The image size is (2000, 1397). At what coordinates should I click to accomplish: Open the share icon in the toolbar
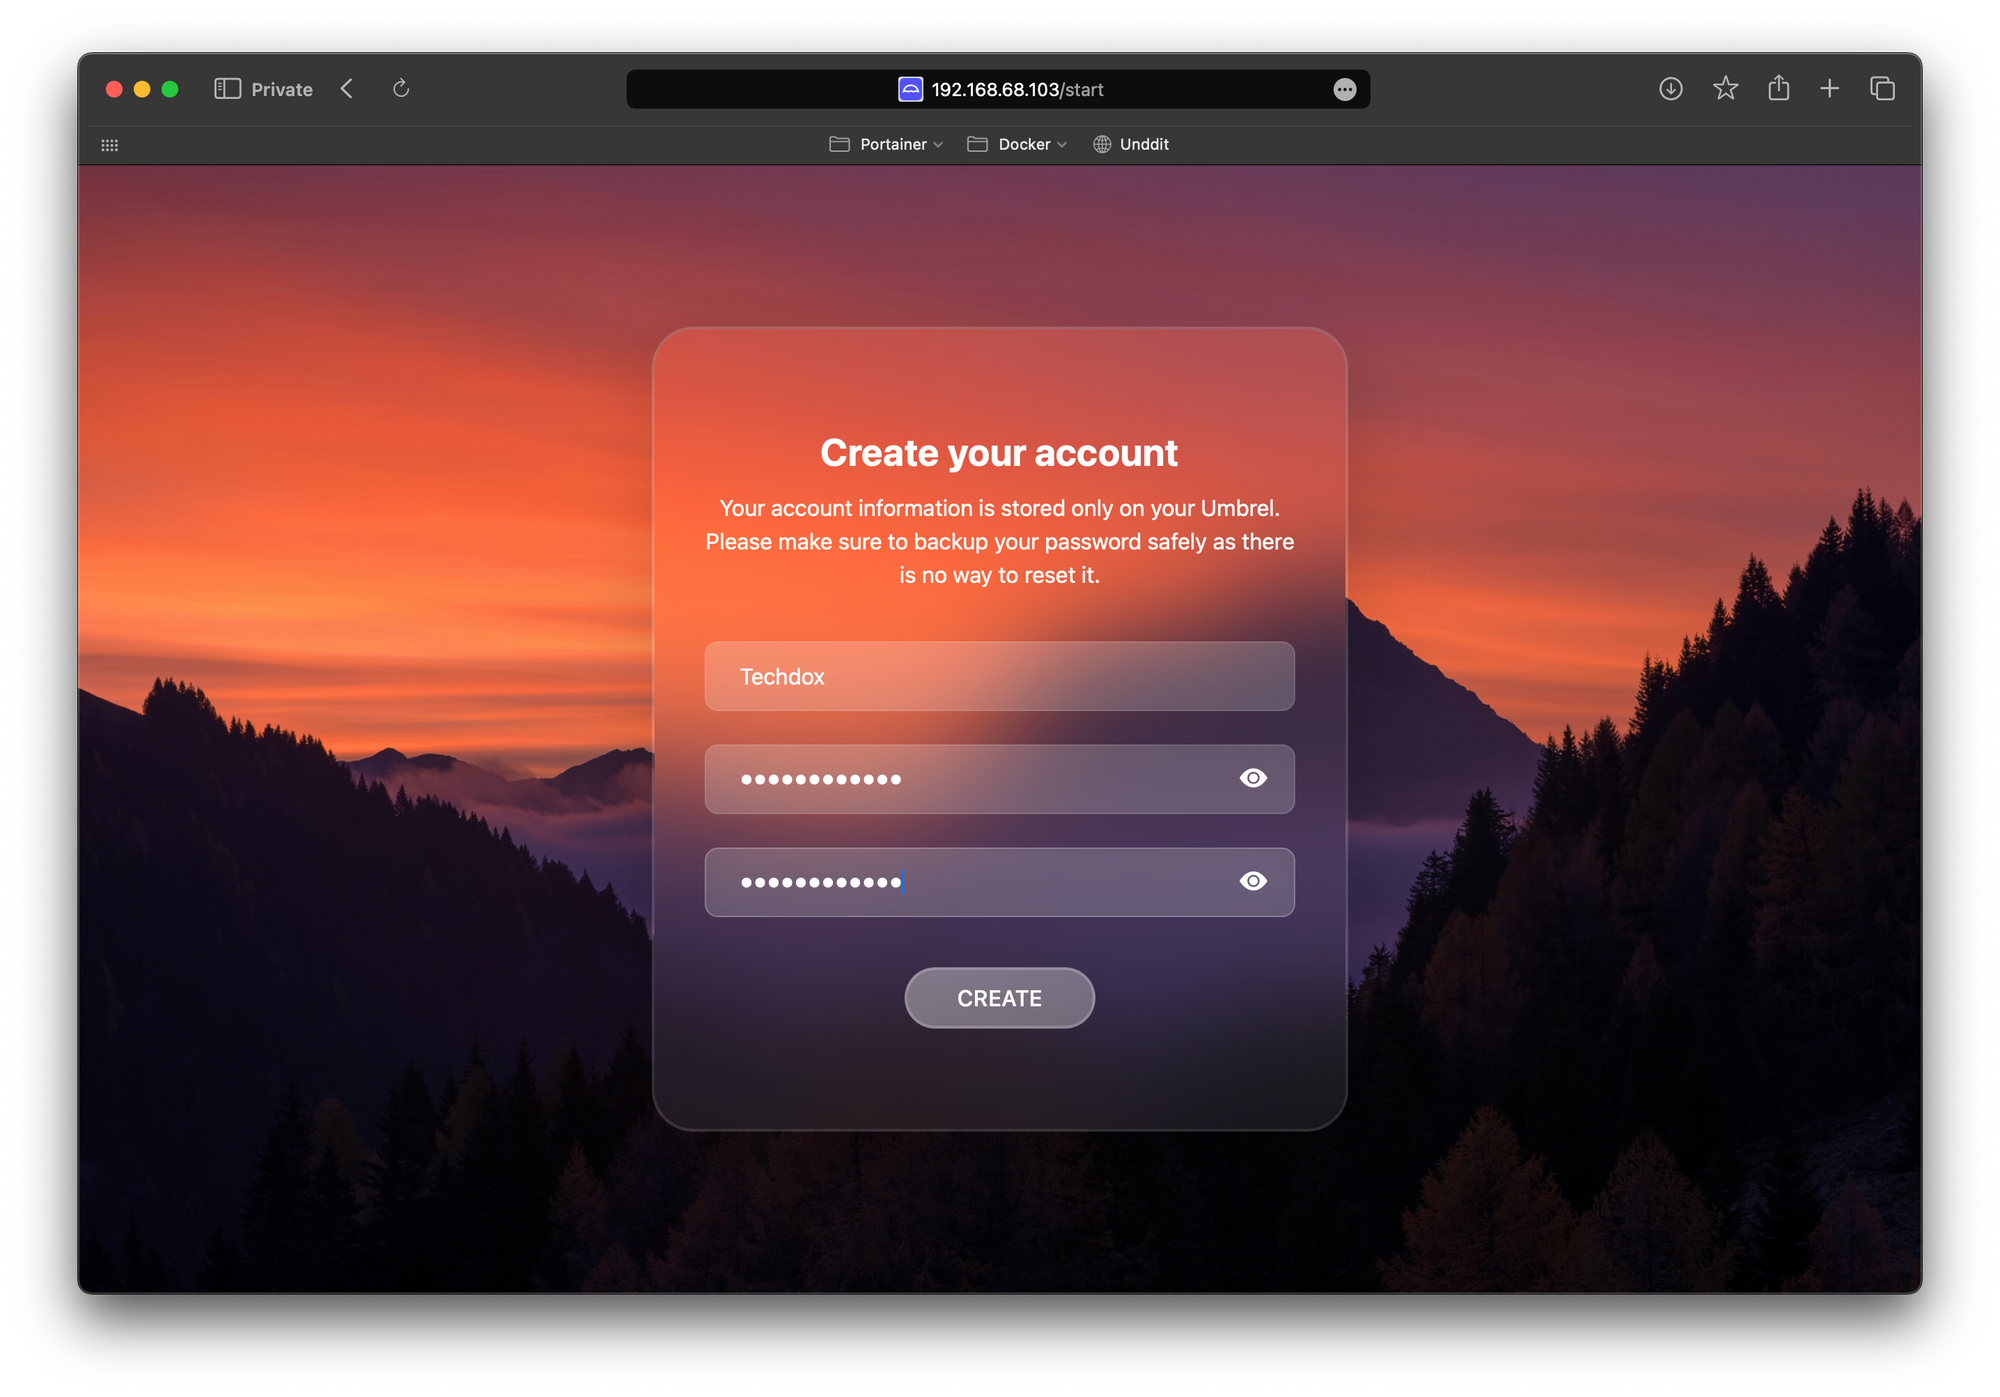click(1778, 88)
